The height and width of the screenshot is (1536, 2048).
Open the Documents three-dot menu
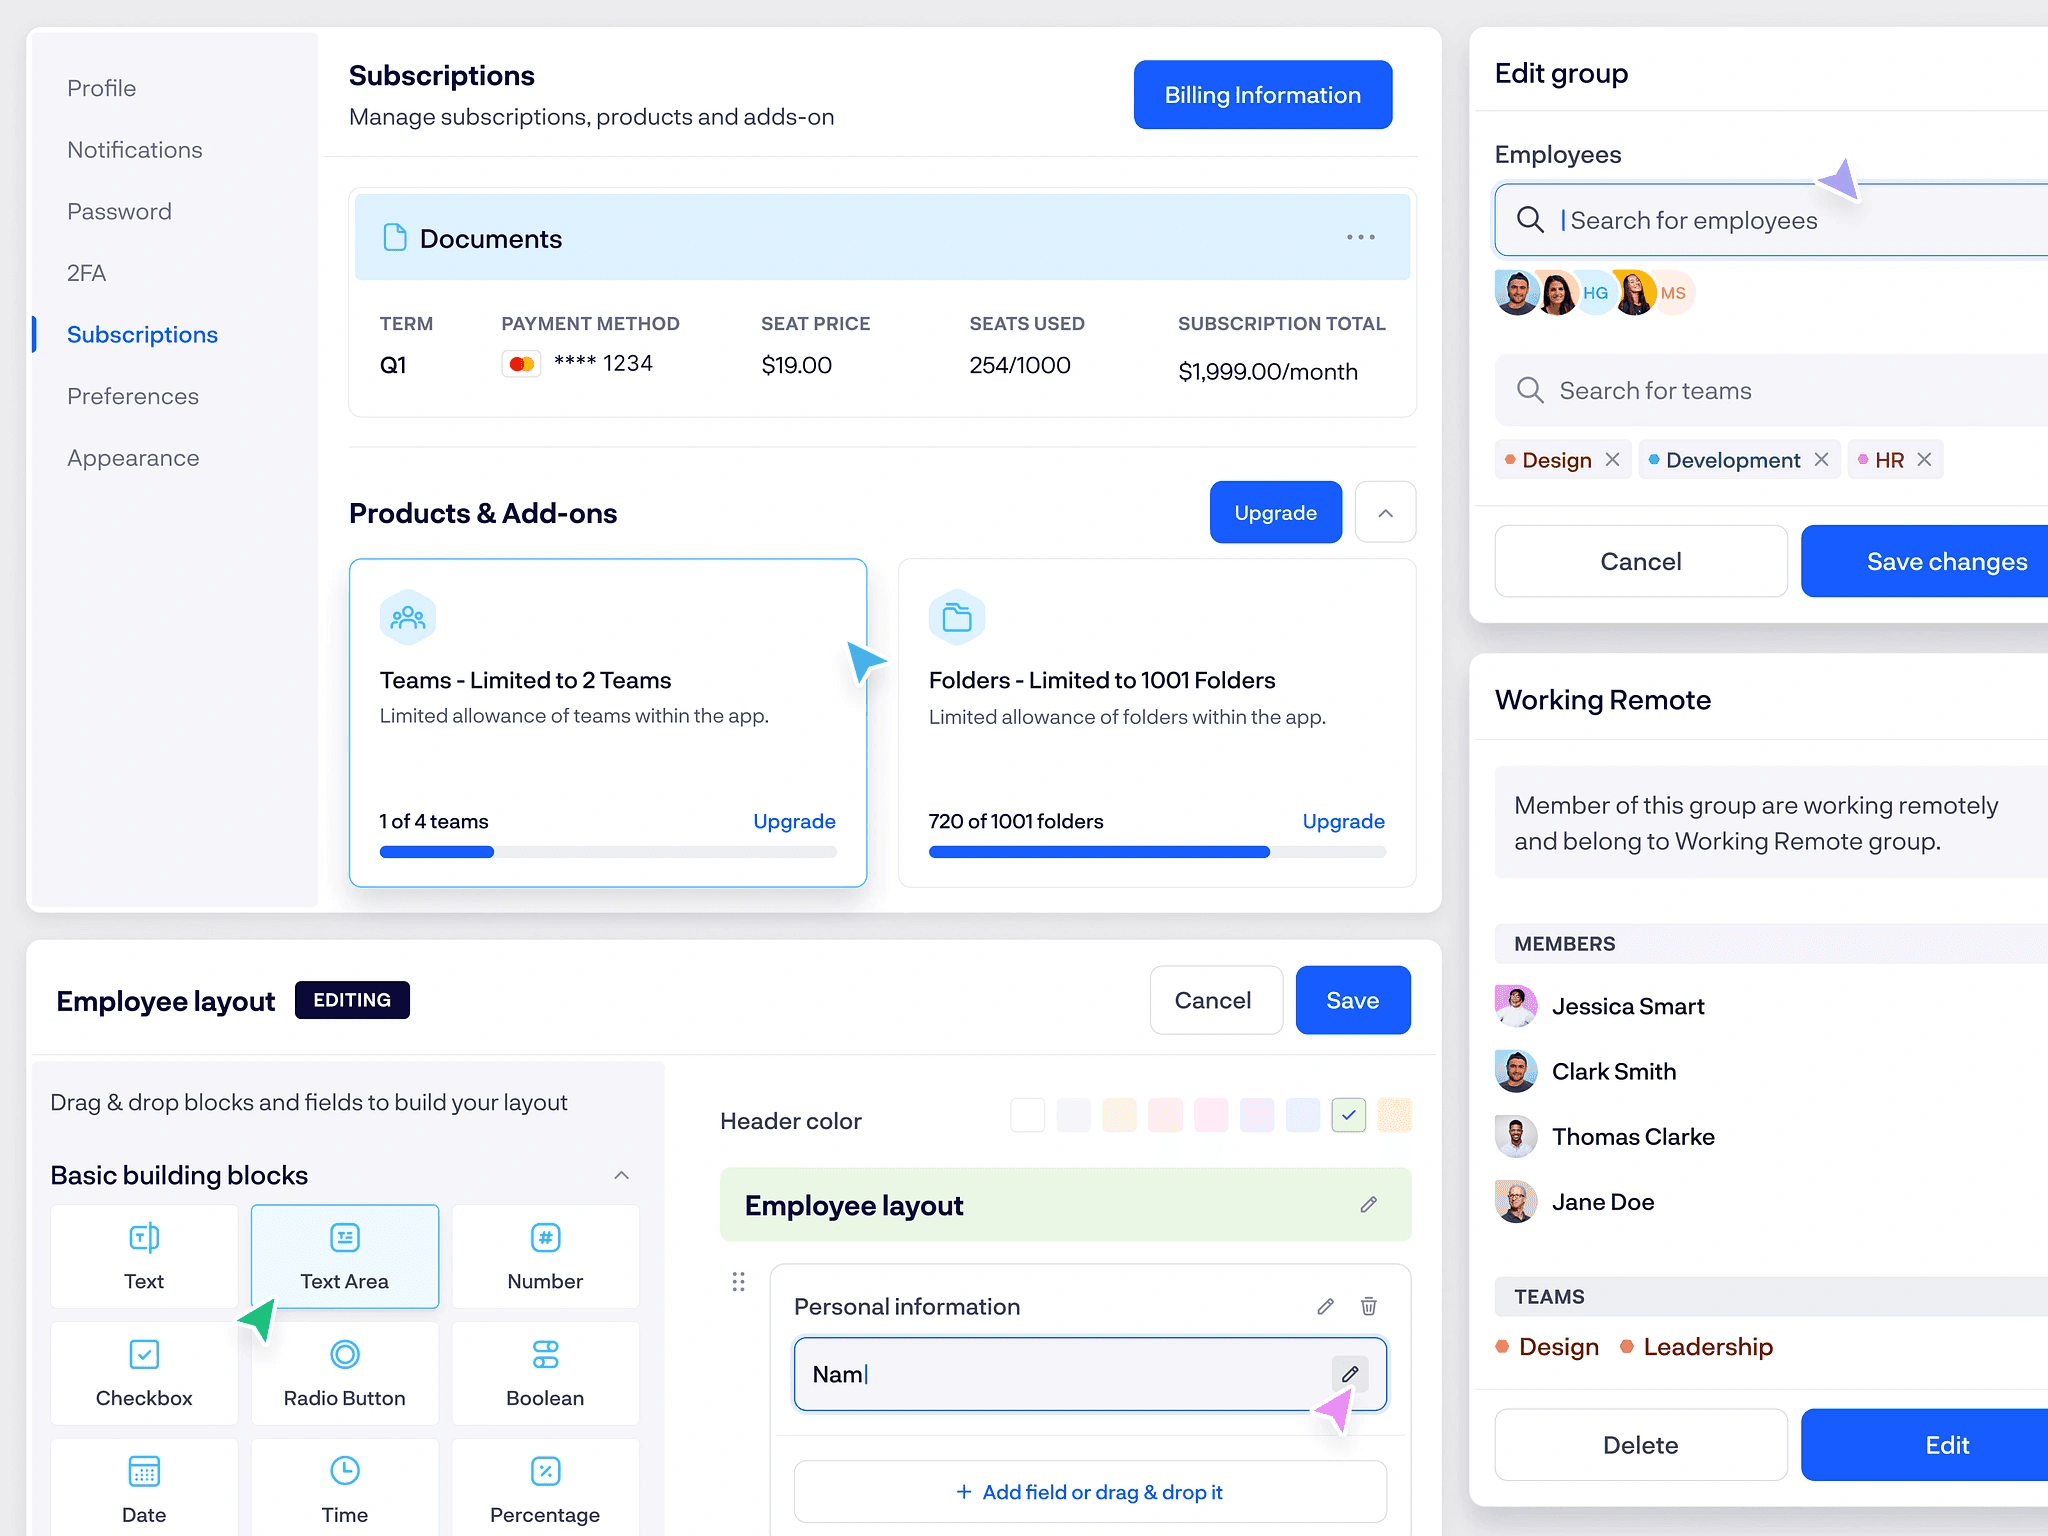click(x=1360, y=238)
